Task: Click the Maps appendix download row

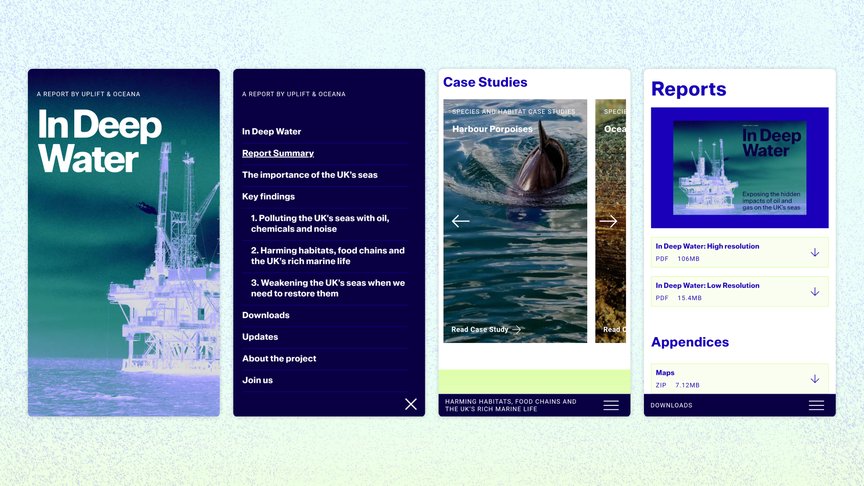Action: click(739, 379)
